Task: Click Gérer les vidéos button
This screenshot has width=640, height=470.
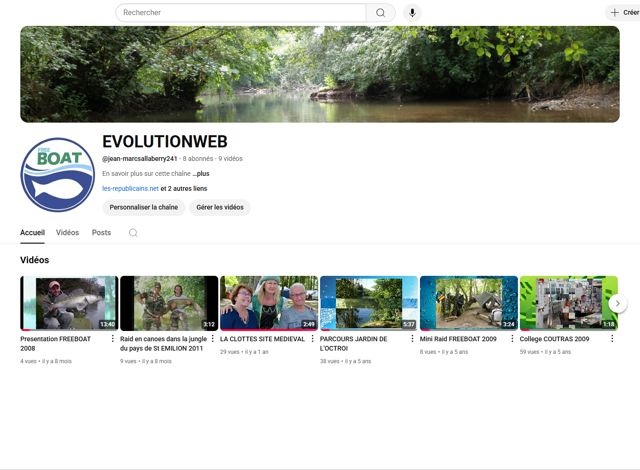Action: click(219, 207)
